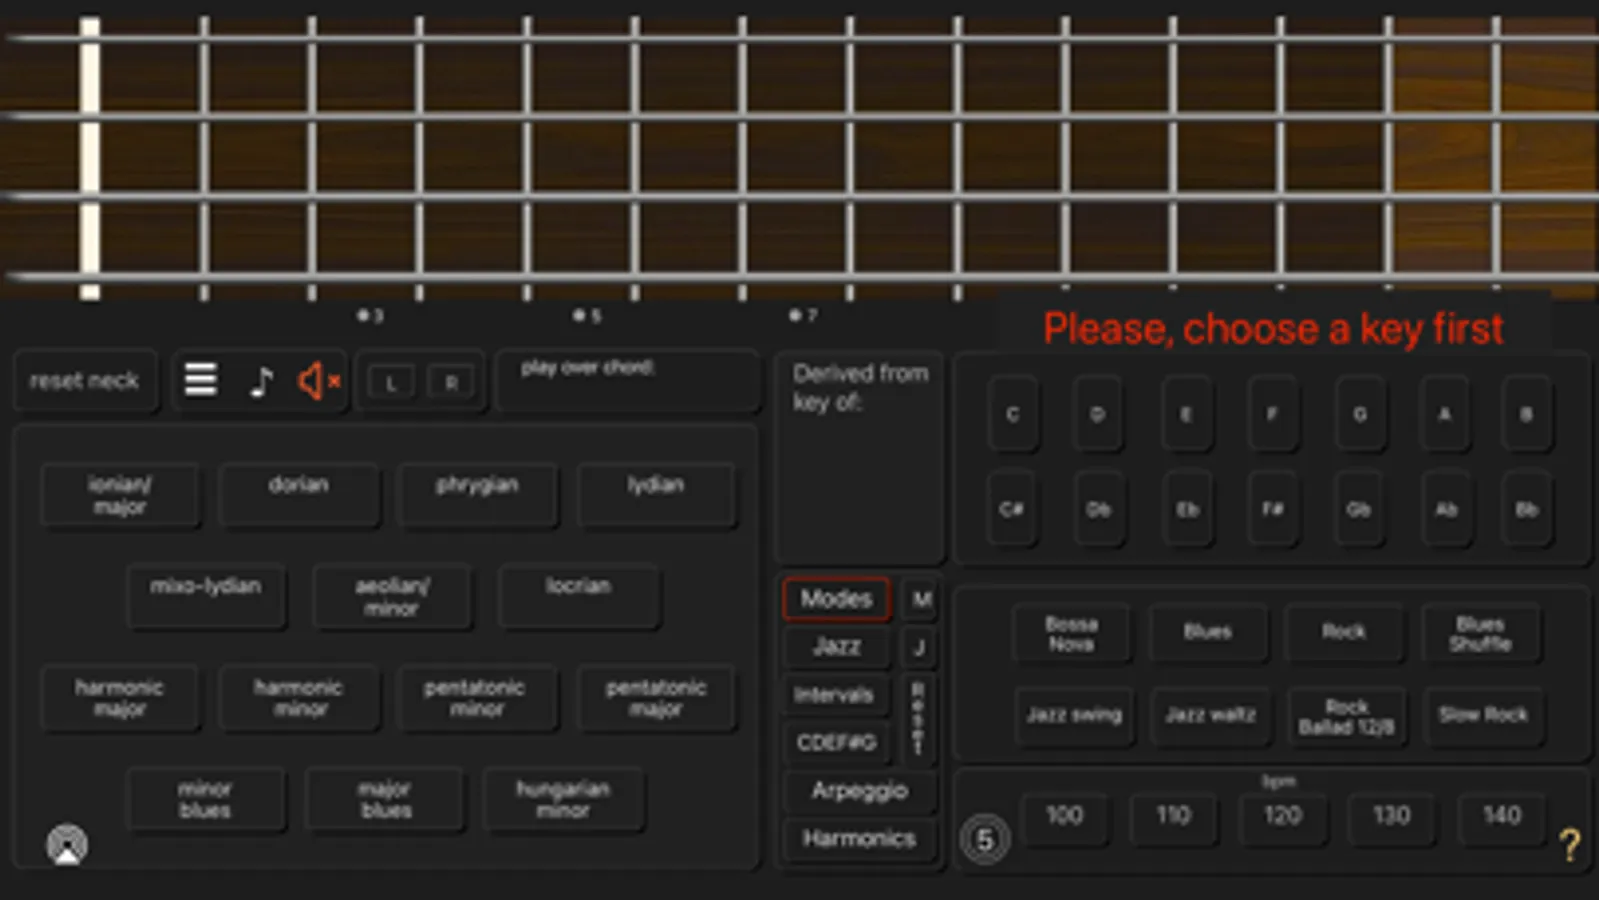Choose key E
1599x900 pixels.
coord(1186,414)
